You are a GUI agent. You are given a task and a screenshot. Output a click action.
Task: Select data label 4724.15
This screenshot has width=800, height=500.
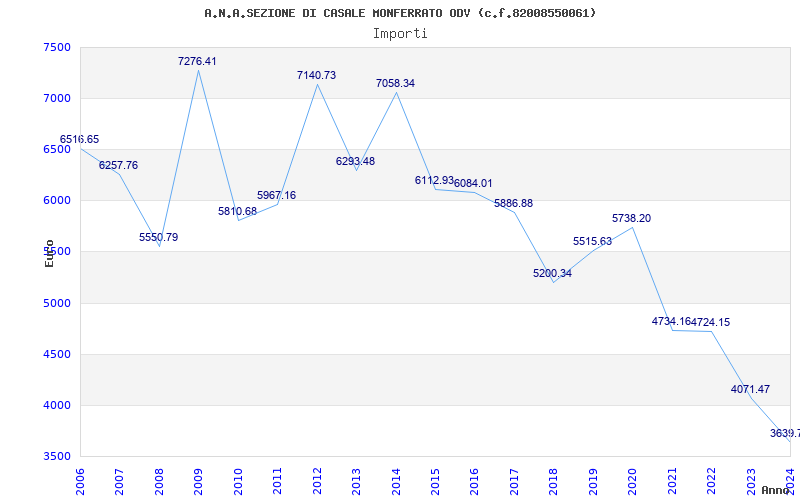coord(711,322)
